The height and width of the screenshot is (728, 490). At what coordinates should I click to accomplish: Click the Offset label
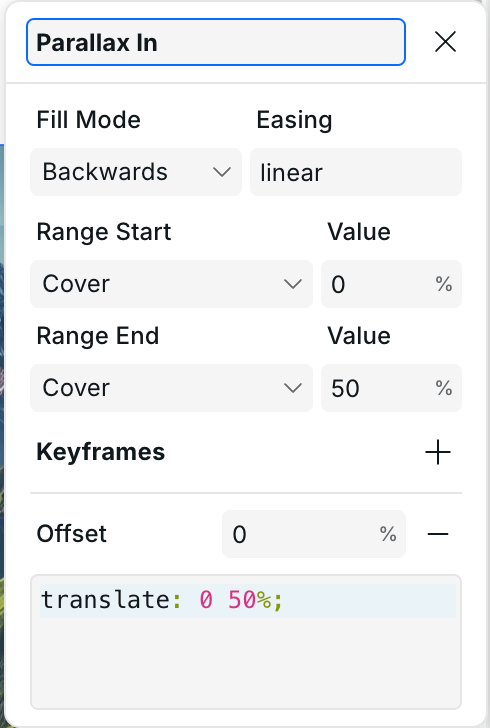click(72, 534)
